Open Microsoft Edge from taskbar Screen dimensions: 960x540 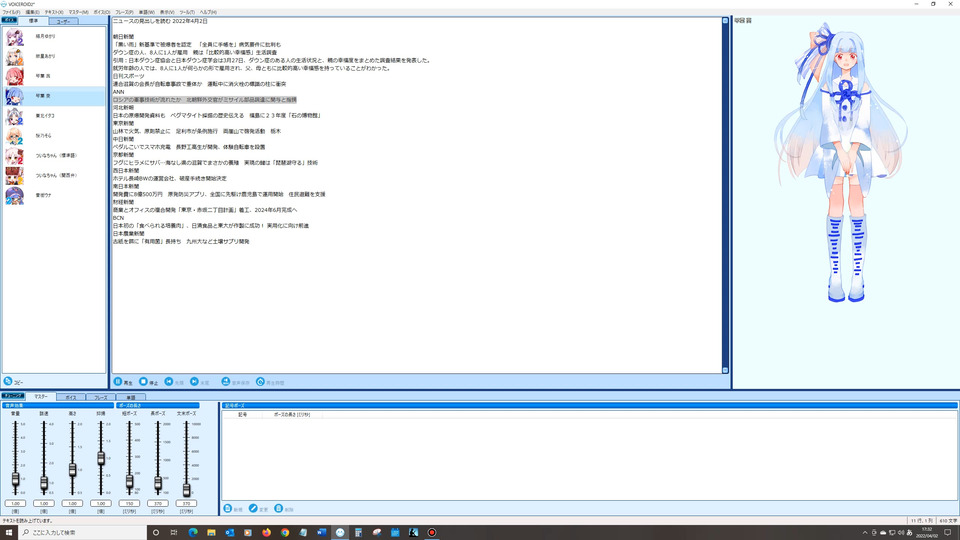point(193,533)
